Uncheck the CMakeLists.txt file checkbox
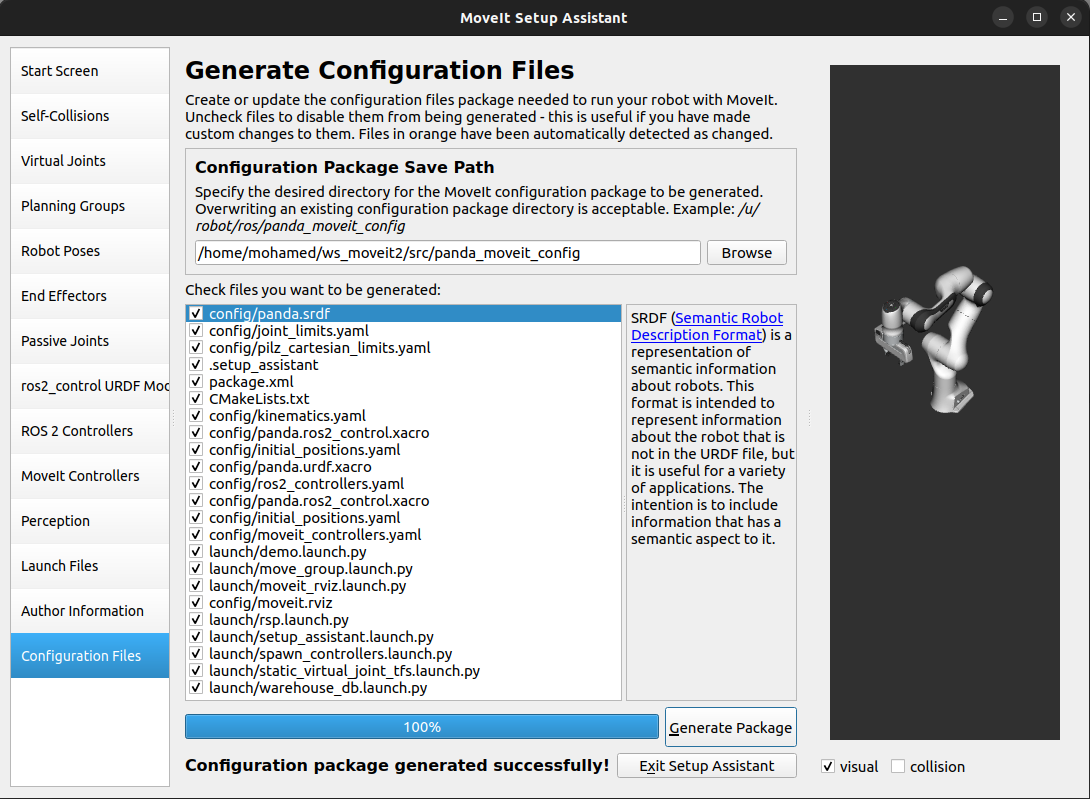The width and height of the screenshot is (1090, 799). coord(196,399)
